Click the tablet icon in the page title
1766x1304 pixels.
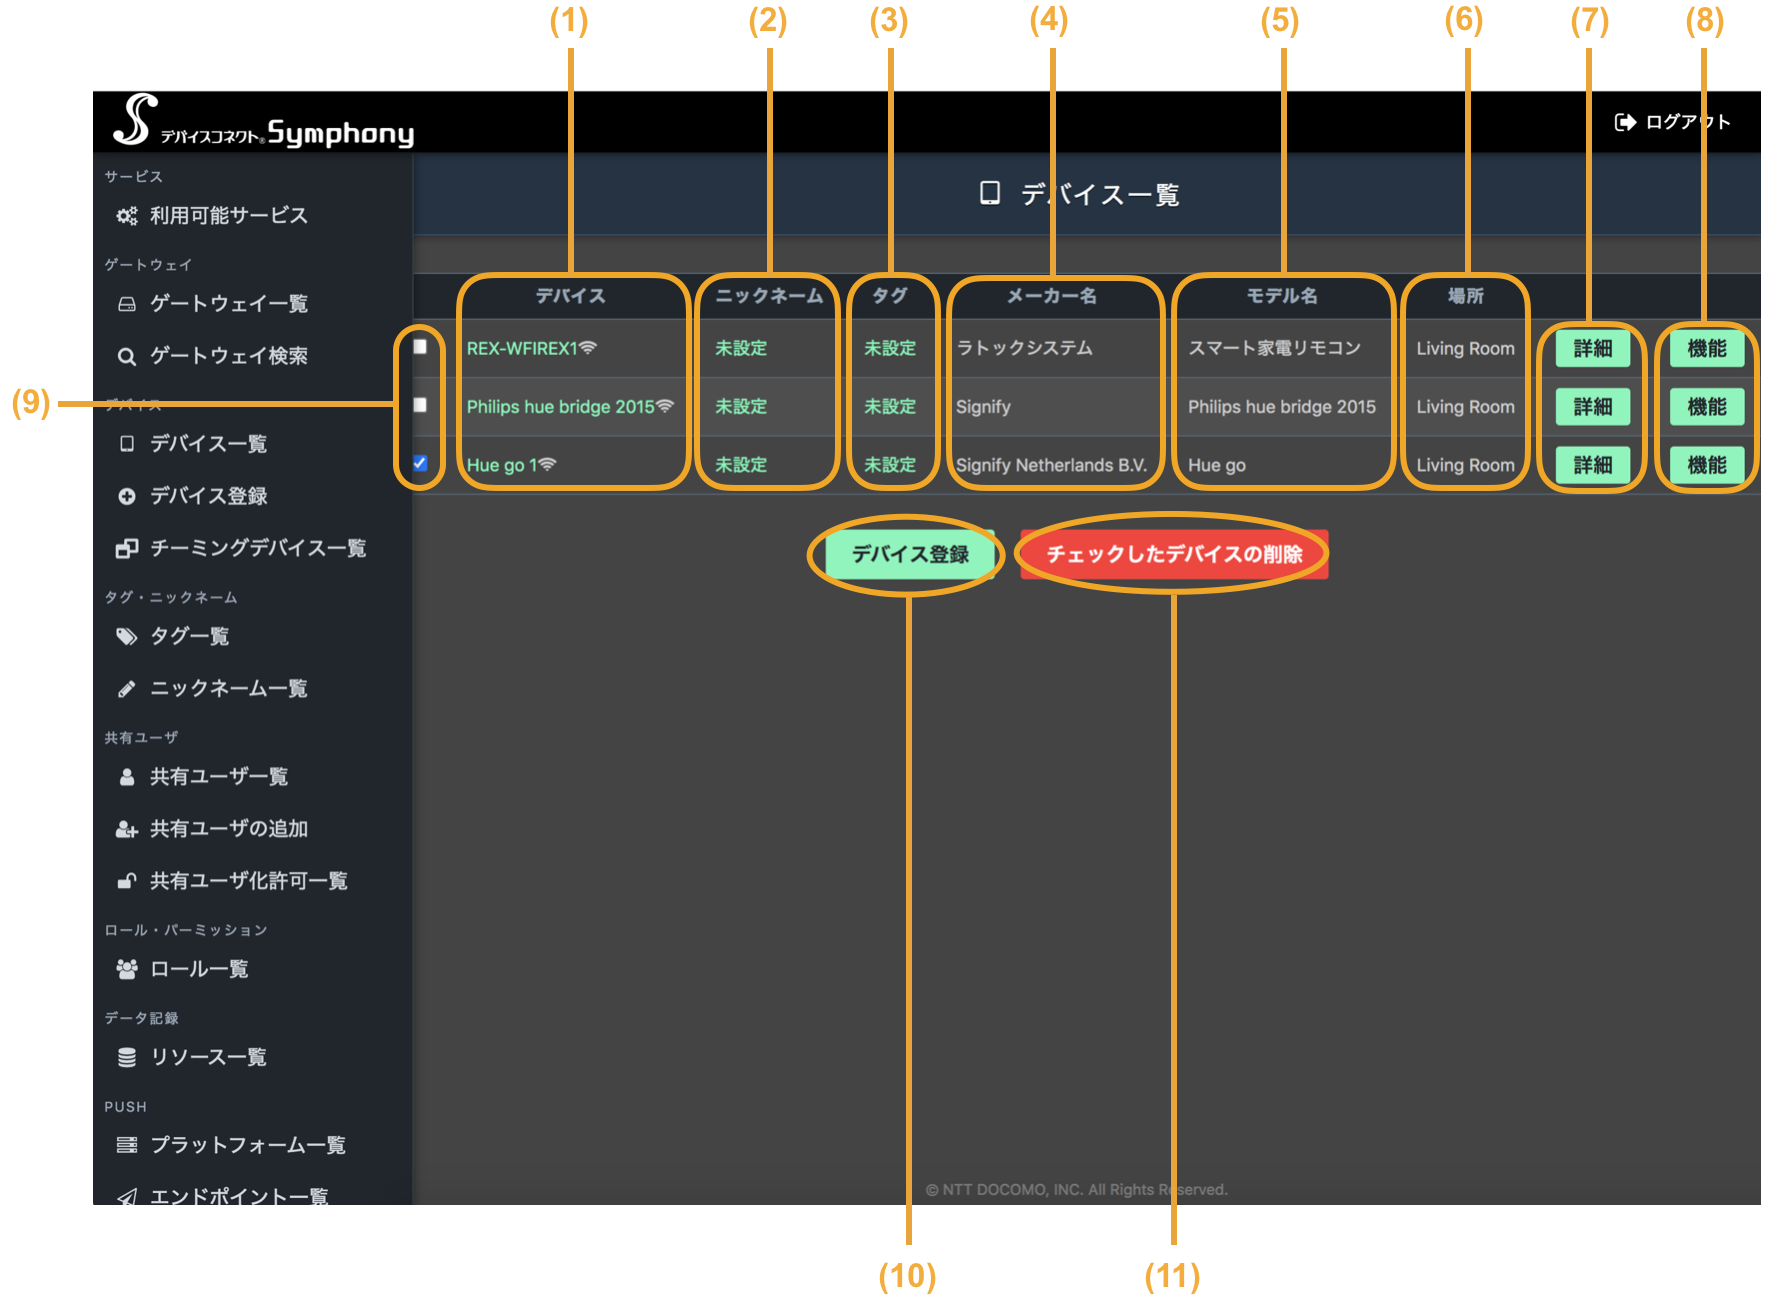(x=990, y=193)
